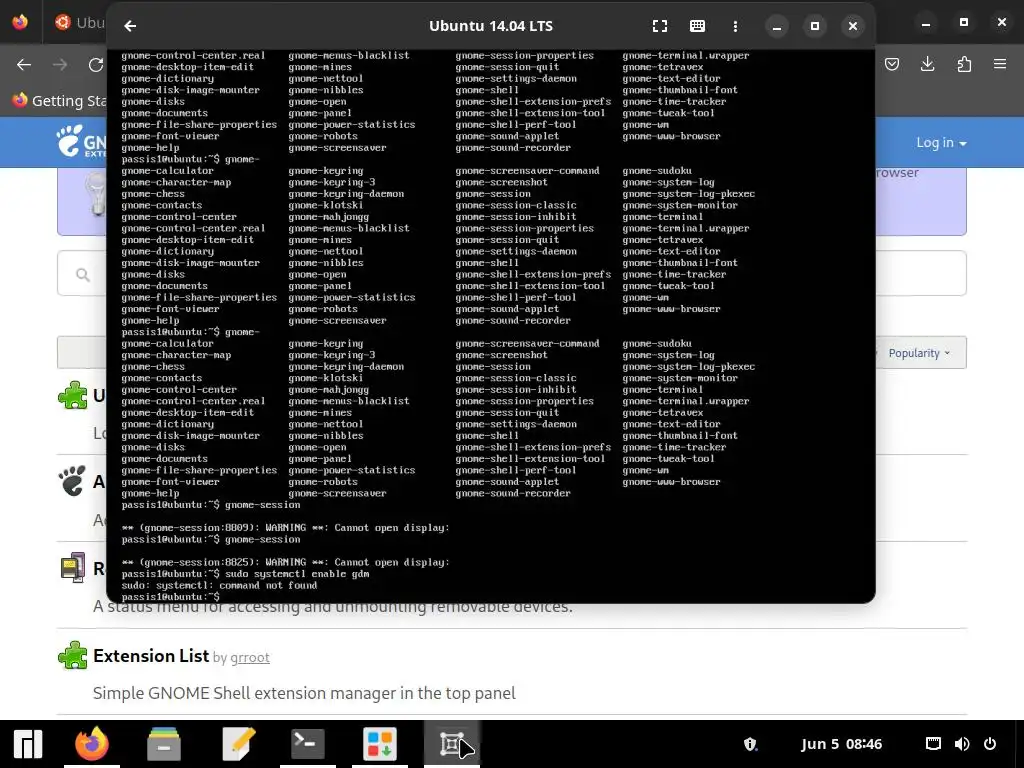
Task: Toggle fullscreen in the Ubuntu 14.04 LTS window
Action: [x=660, y=26]
